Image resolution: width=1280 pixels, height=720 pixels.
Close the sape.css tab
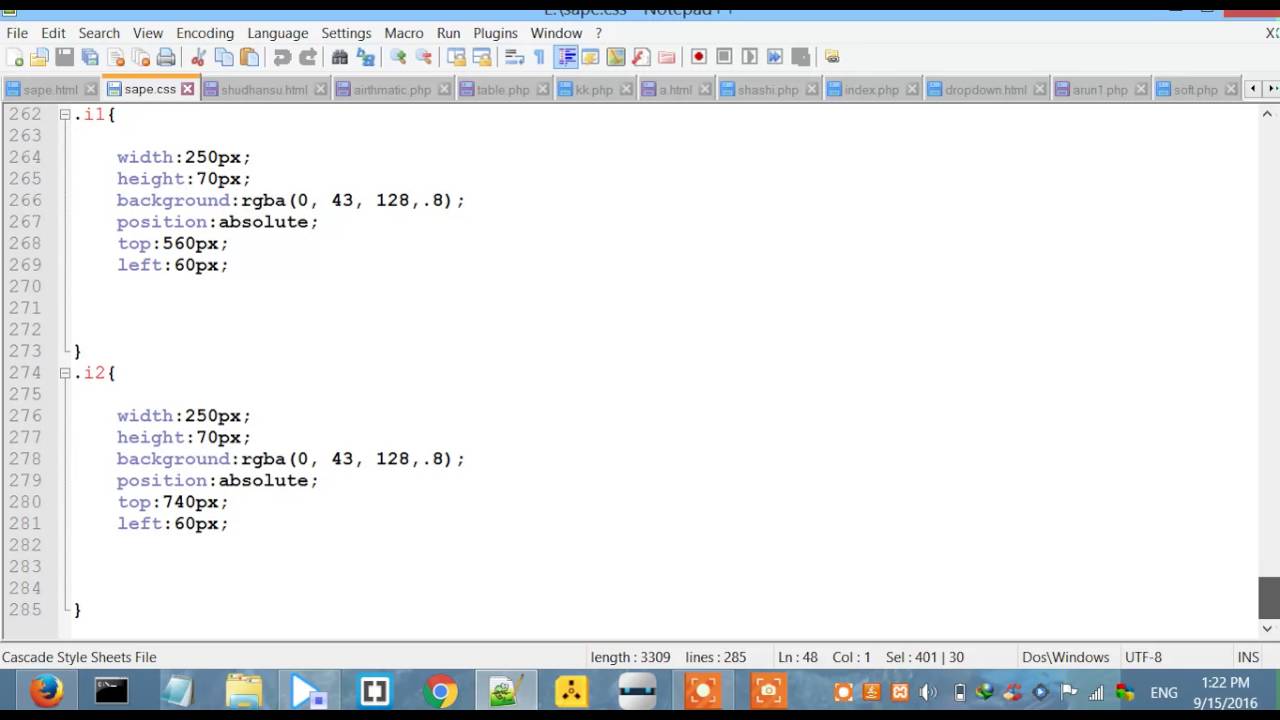pos(187,89)
